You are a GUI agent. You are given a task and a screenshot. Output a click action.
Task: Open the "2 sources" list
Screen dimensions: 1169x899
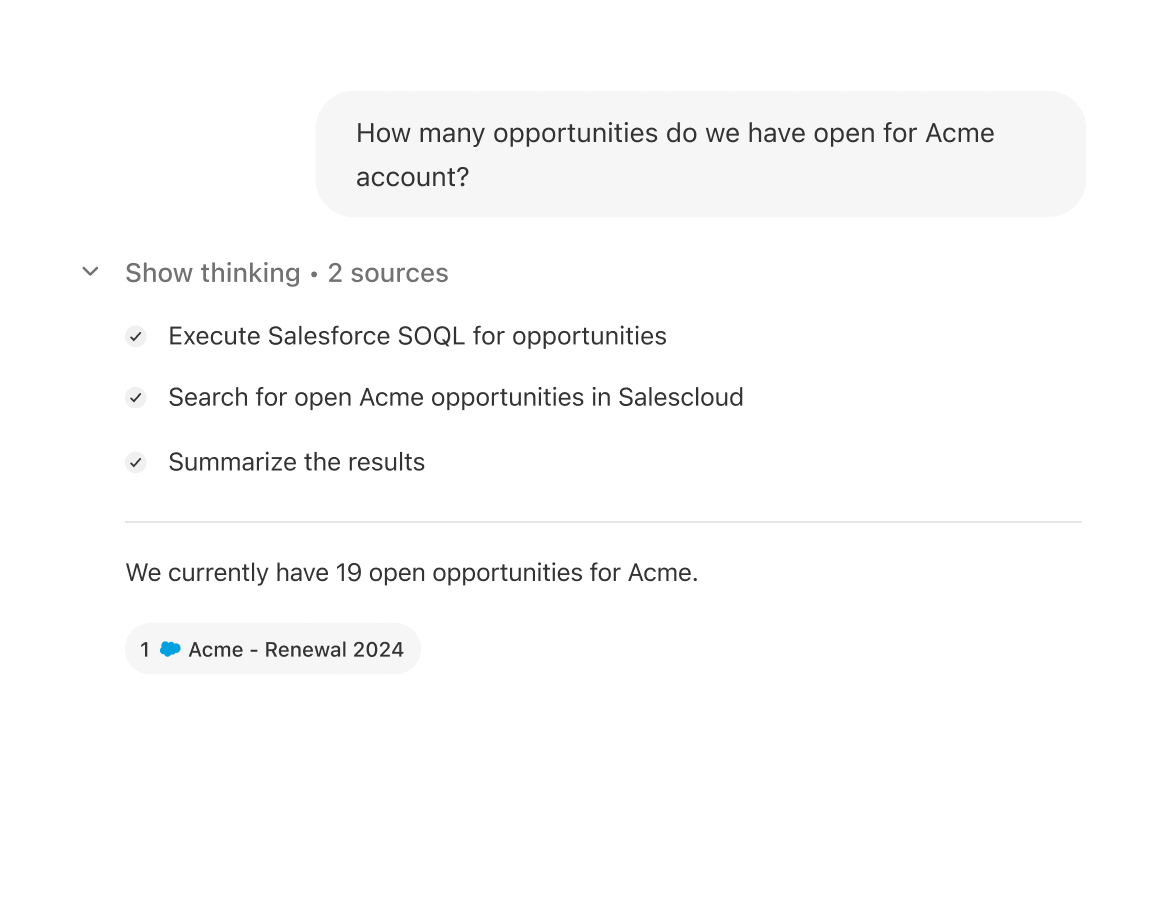tap(388, 273)
